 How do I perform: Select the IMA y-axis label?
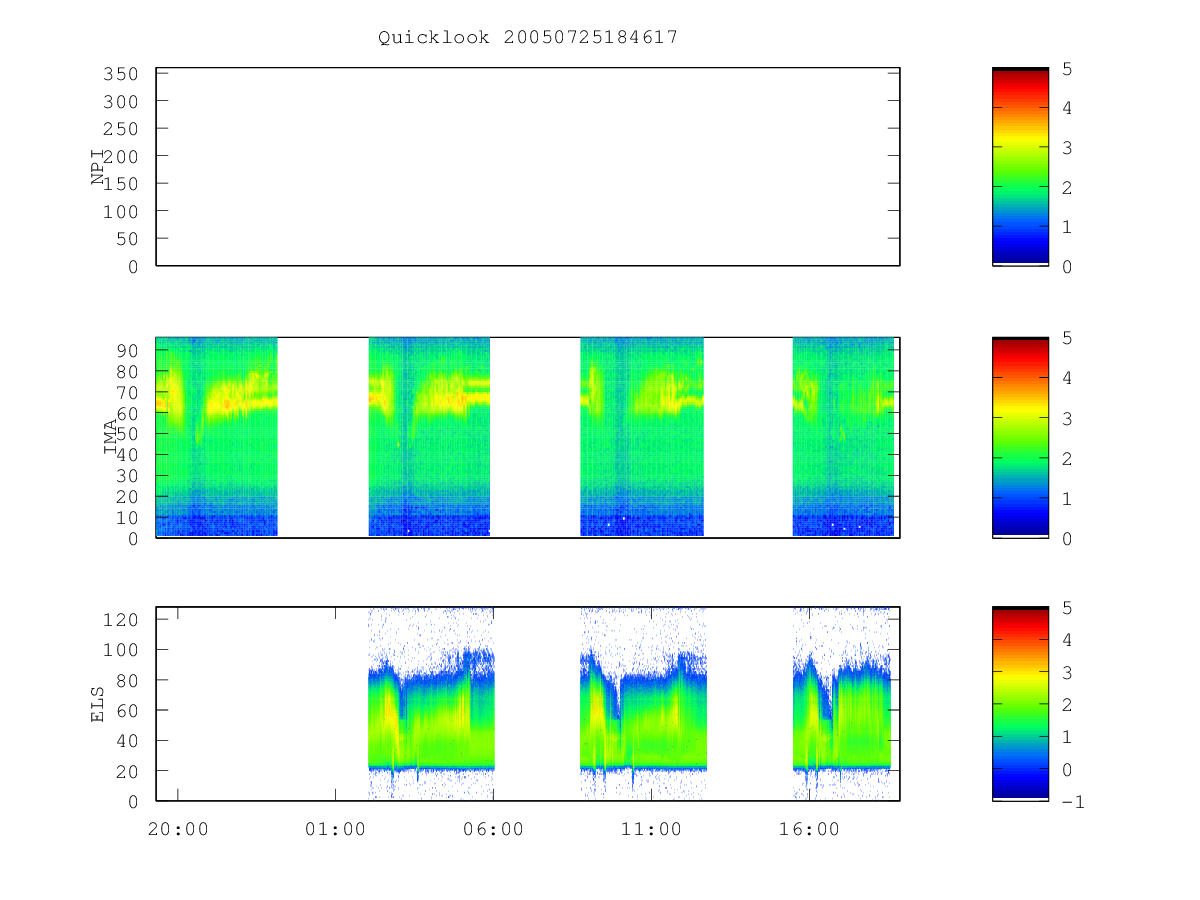pos(110,437)
